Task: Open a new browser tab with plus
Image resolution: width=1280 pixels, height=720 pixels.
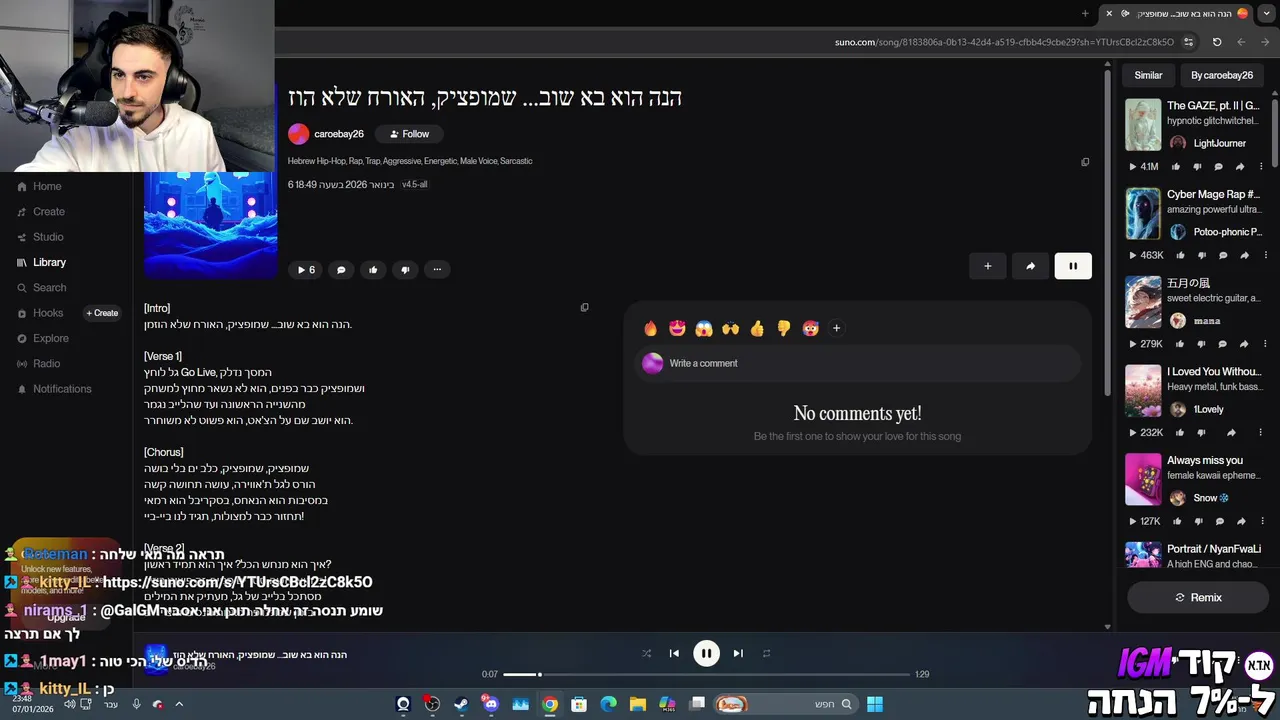Action: tap(1085, 13)
